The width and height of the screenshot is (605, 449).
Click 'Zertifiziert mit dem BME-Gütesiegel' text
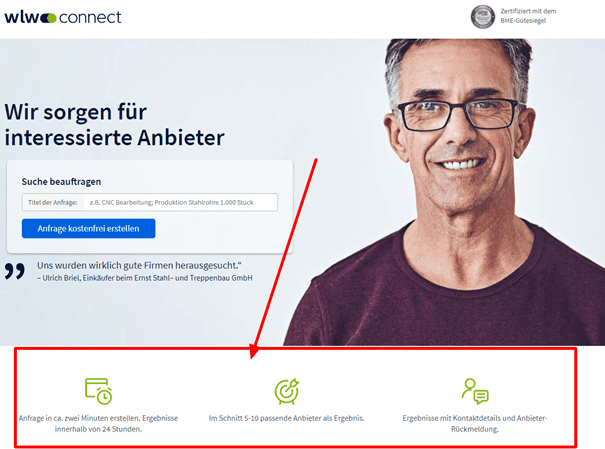click(528, 16)
